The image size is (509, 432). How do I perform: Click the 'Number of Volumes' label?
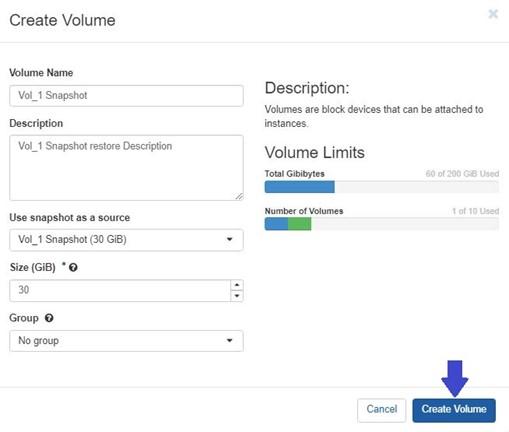[304, 211]
